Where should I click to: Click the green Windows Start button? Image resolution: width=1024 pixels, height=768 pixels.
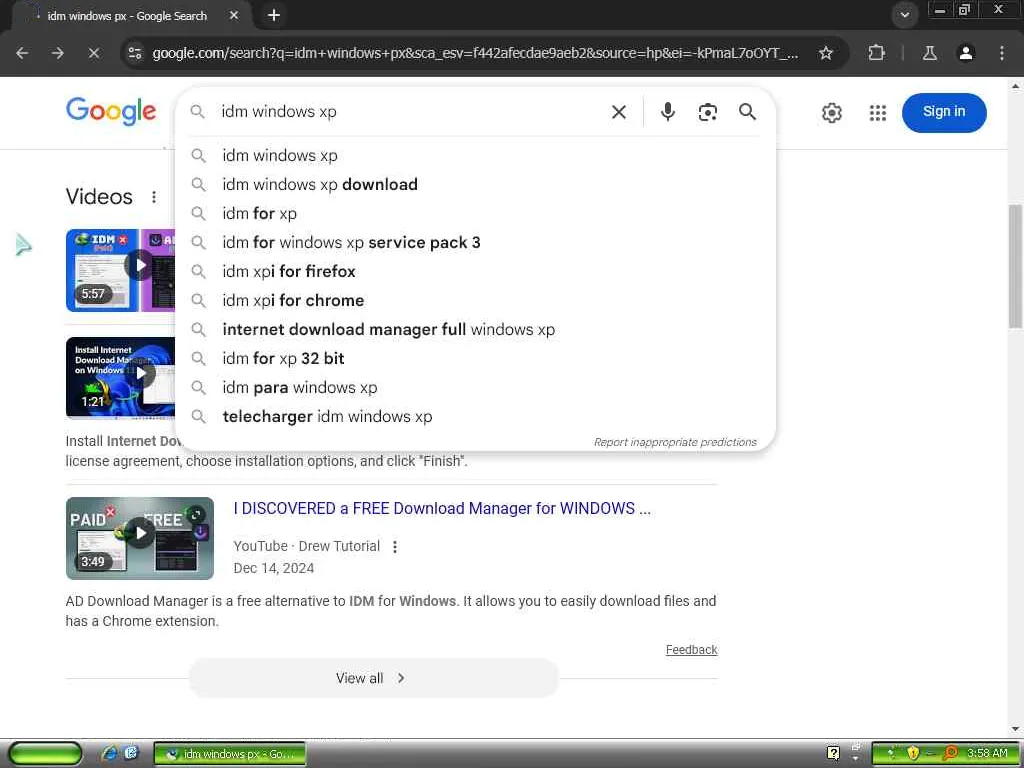[x=45, y=754]
